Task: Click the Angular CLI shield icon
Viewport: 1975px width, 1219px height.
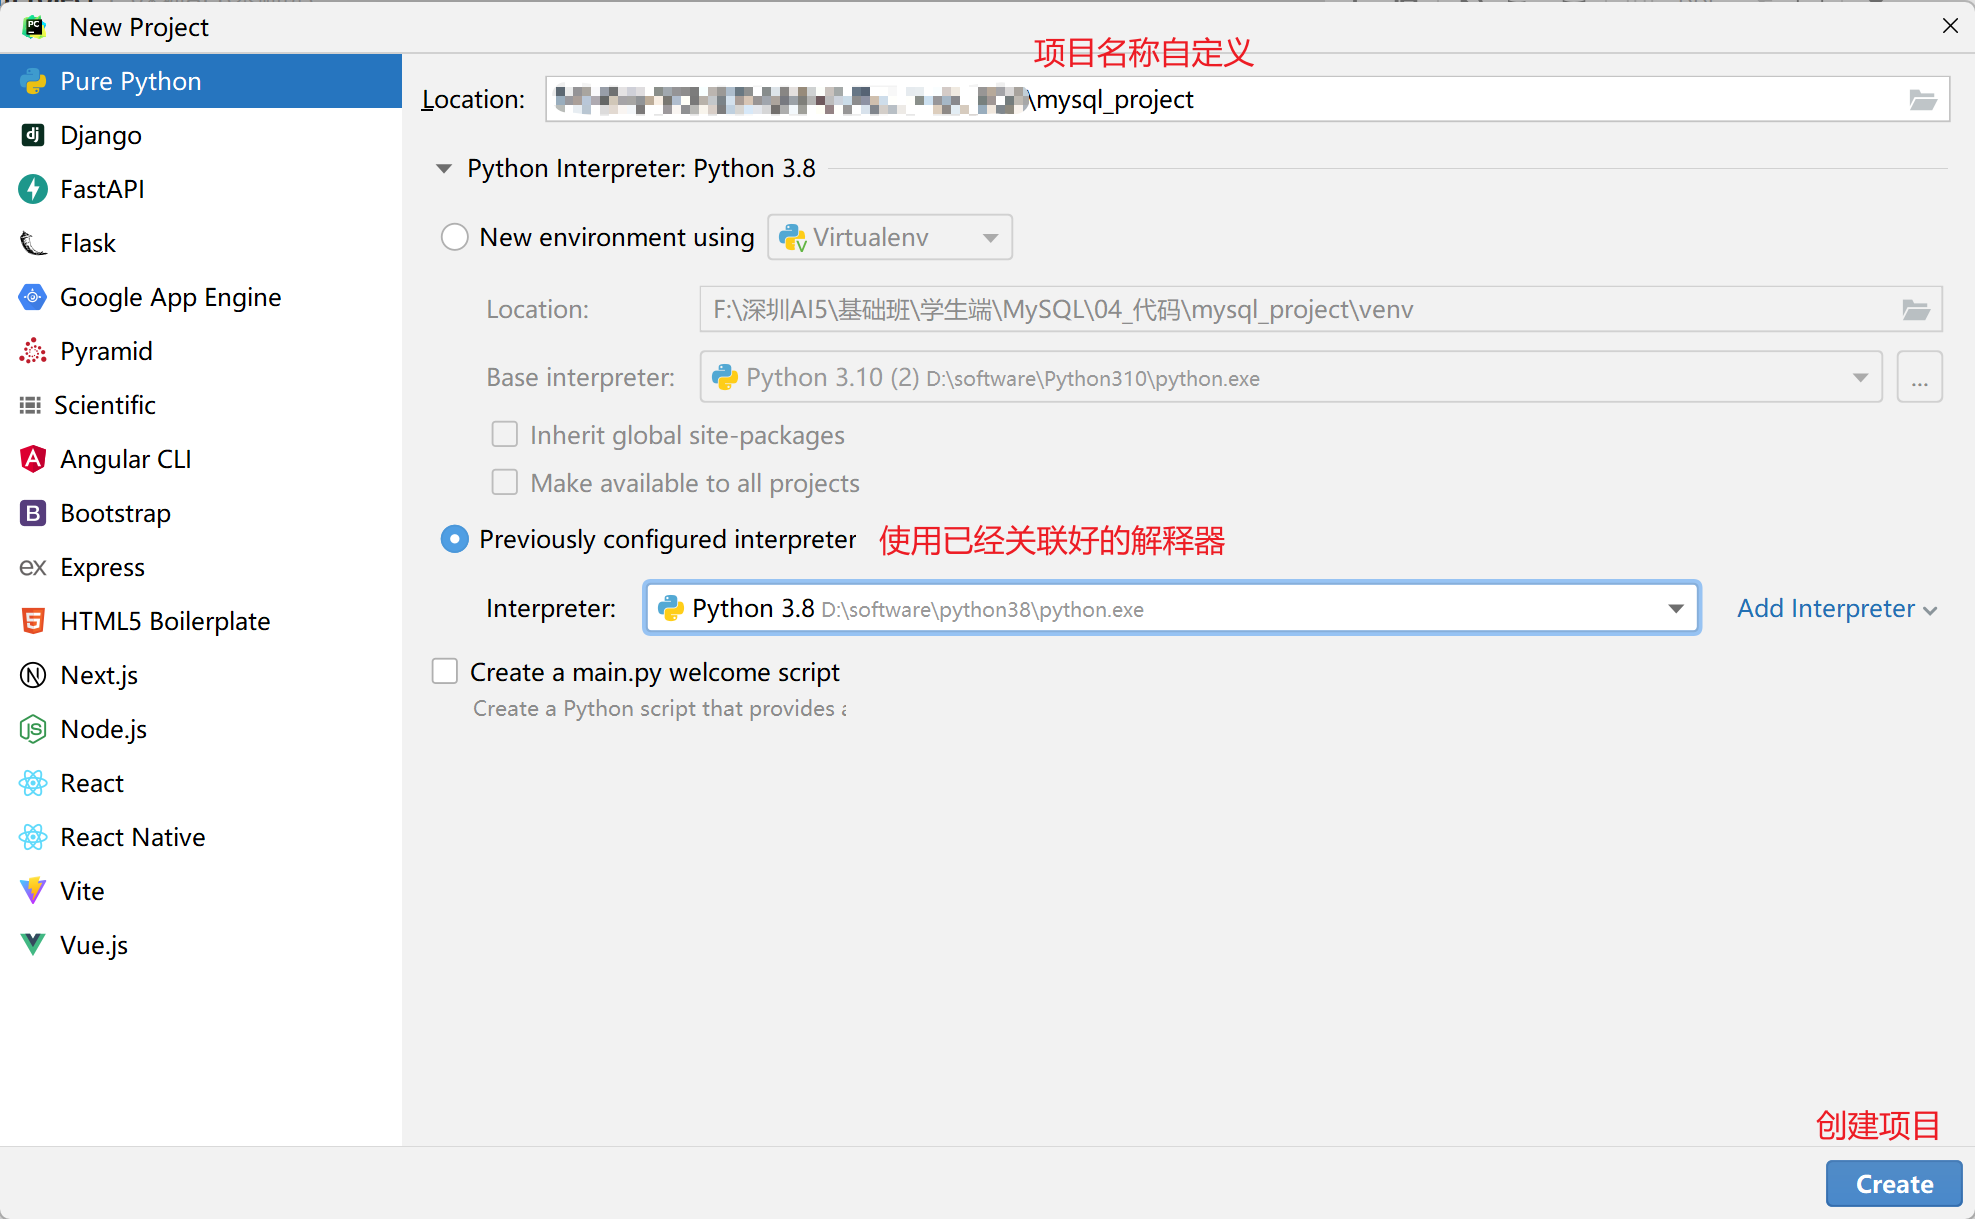Action: pos(33,459)
